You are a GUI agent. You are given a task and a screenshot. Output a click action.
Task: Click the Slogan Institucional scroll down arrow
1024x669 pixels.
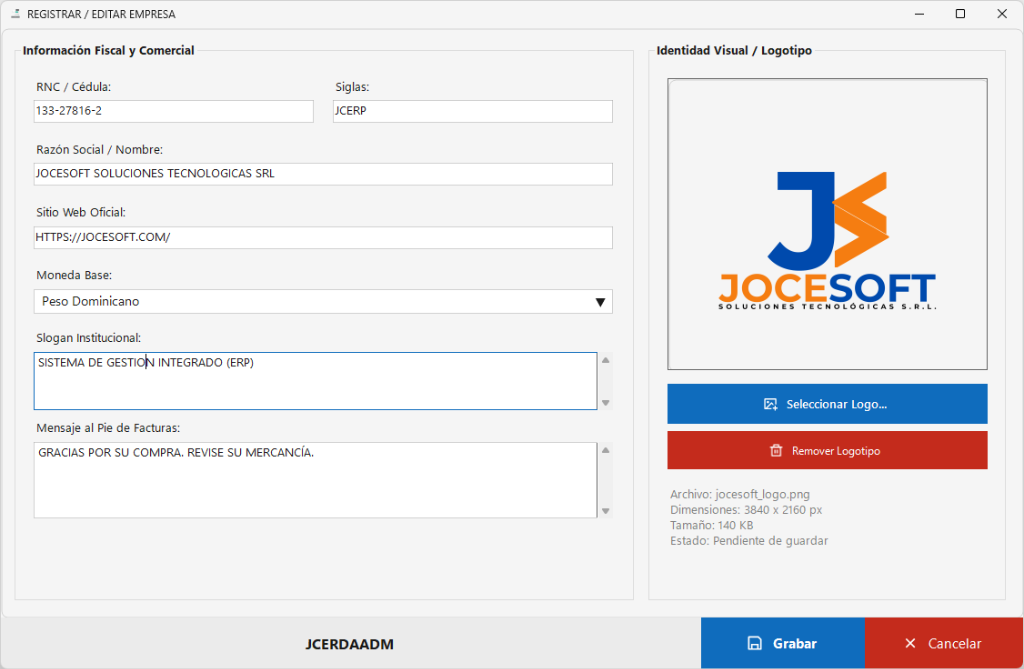(x=605, y=402)
